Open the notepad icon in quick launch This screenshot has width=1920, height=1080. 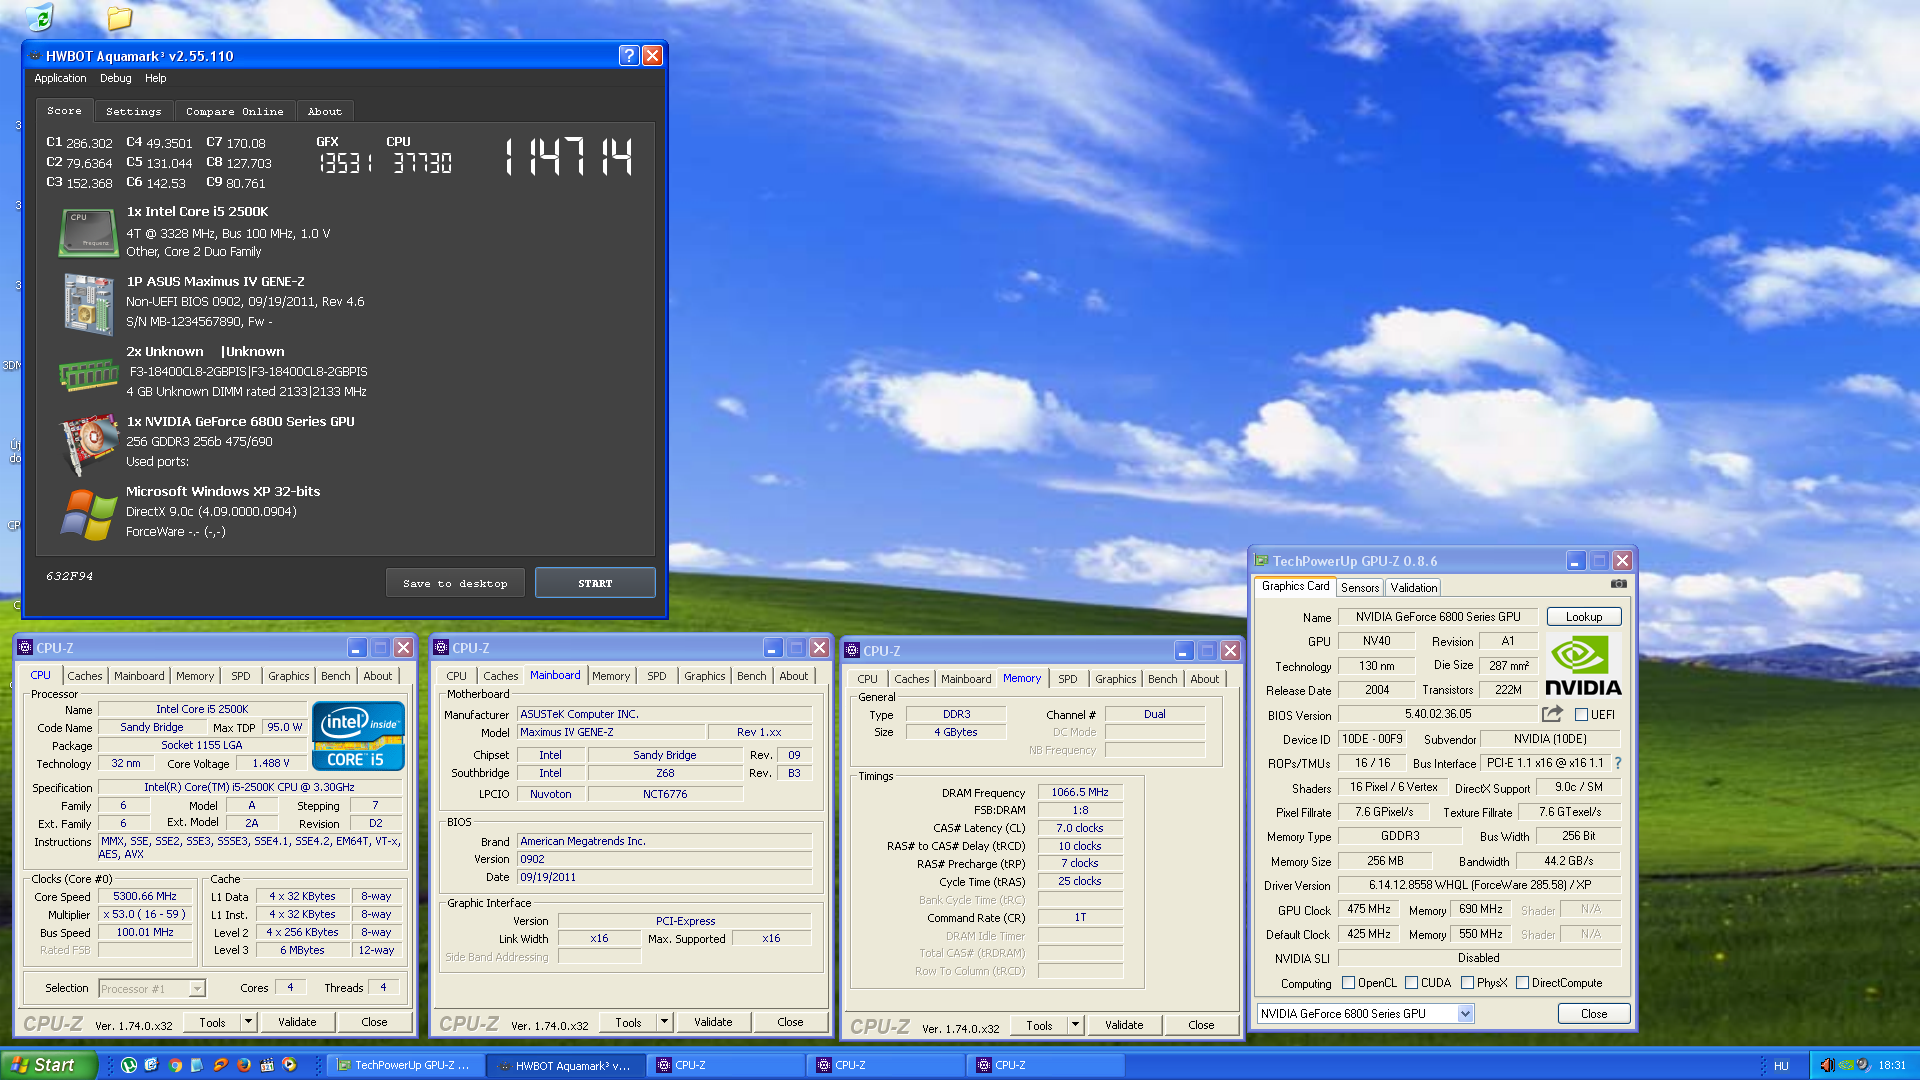[x=197, y=1065]
